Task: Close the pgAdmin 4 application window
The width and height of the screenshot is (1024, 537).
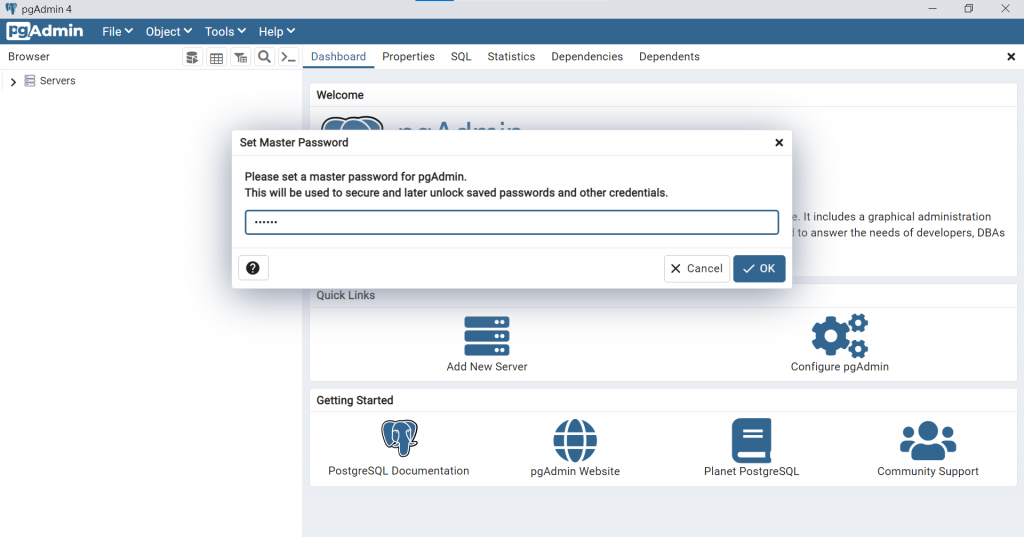Action: tap(1005, 8)
